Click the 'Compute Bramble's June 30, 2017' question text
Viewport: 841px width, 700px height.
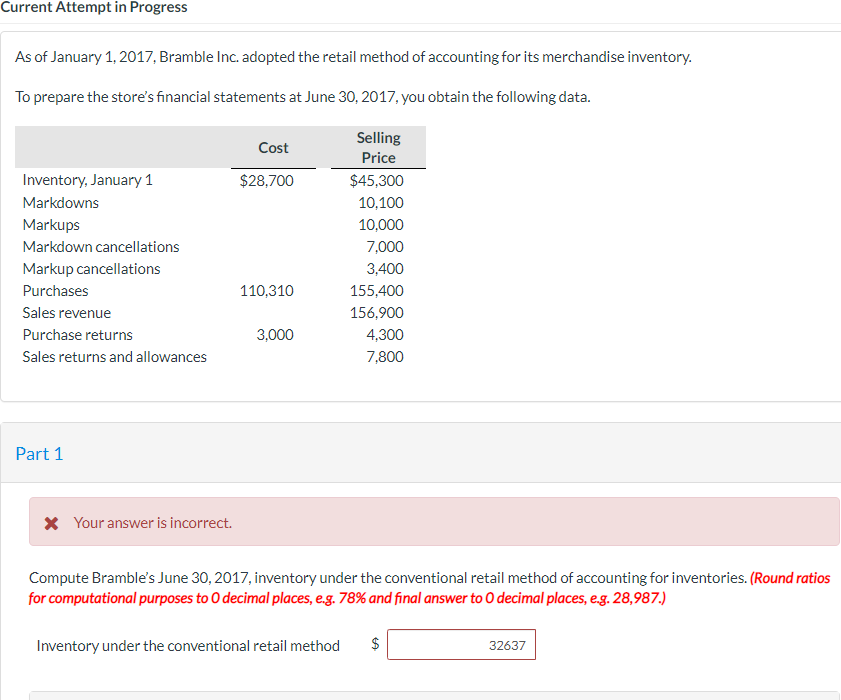point(388,578)
